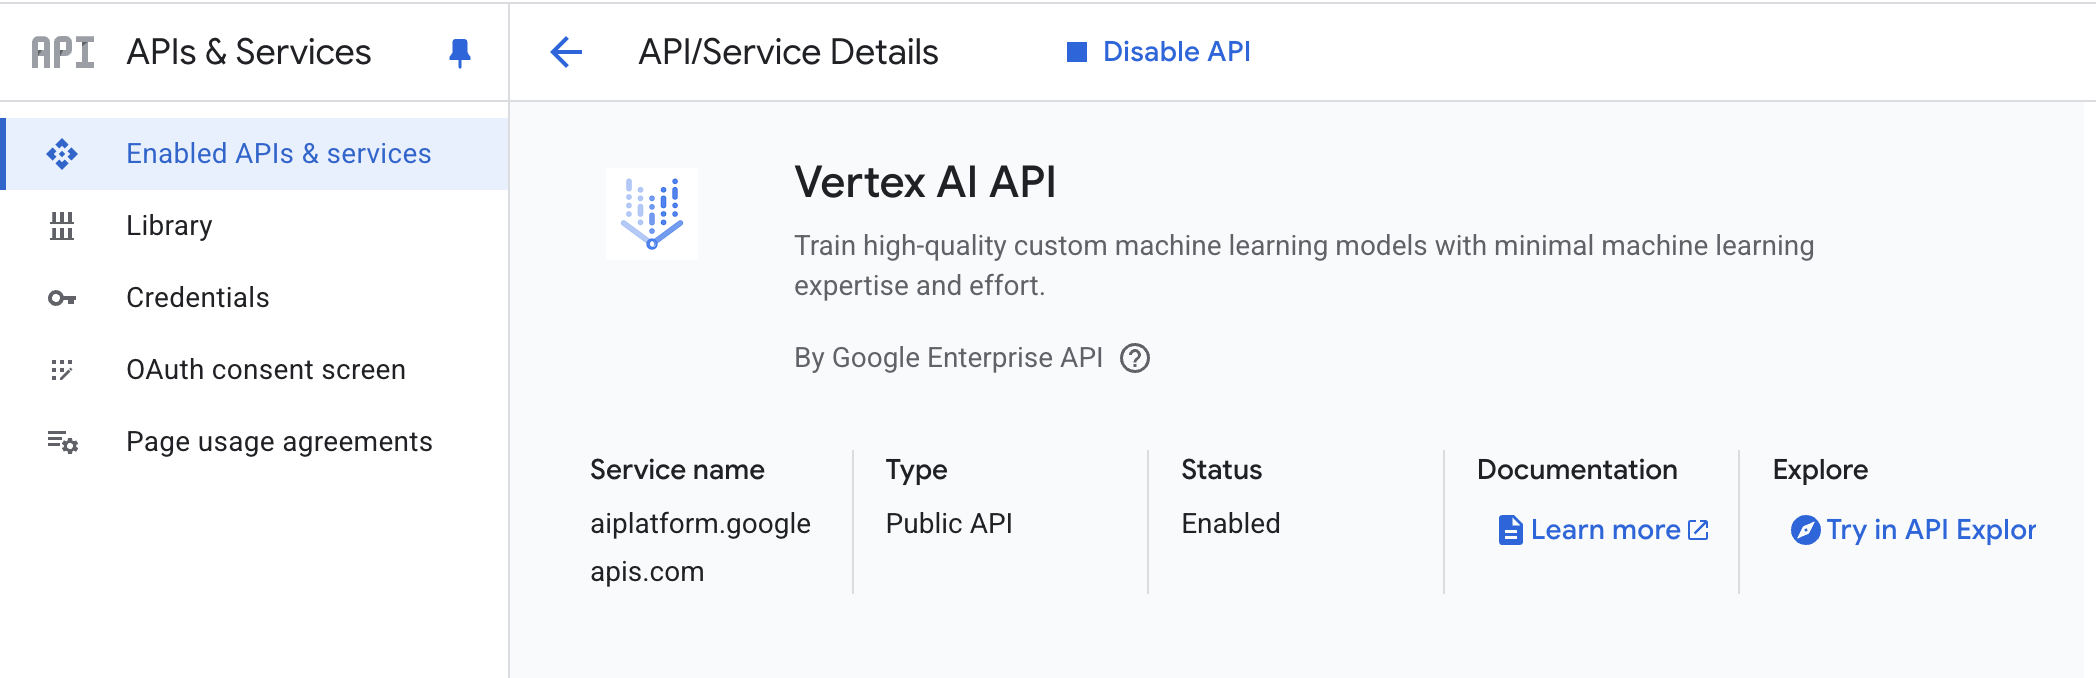Select the OAuth consent screen icon
The height and width of the screenshot is (678, 2096).
[62, 369]
